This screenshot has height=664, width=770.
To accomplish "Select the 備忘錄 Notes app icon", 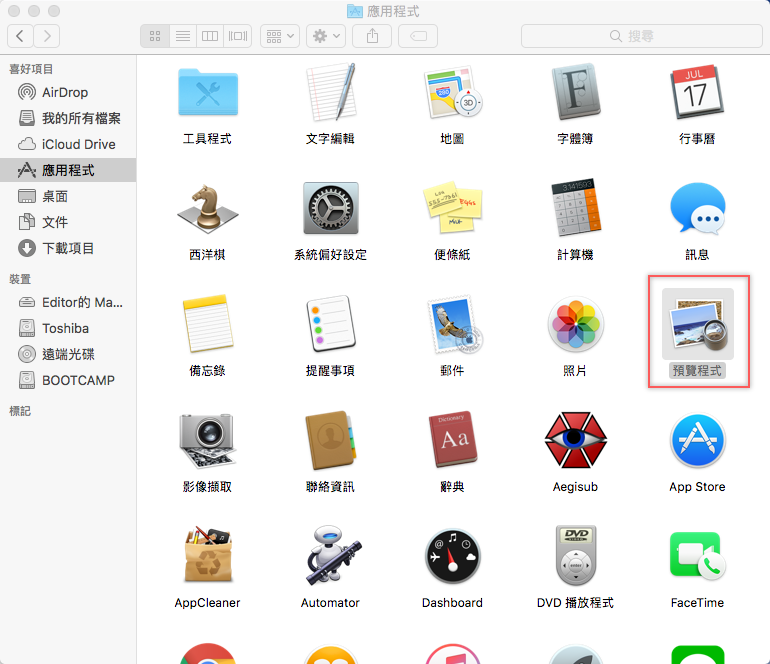I will pos(208,324).
